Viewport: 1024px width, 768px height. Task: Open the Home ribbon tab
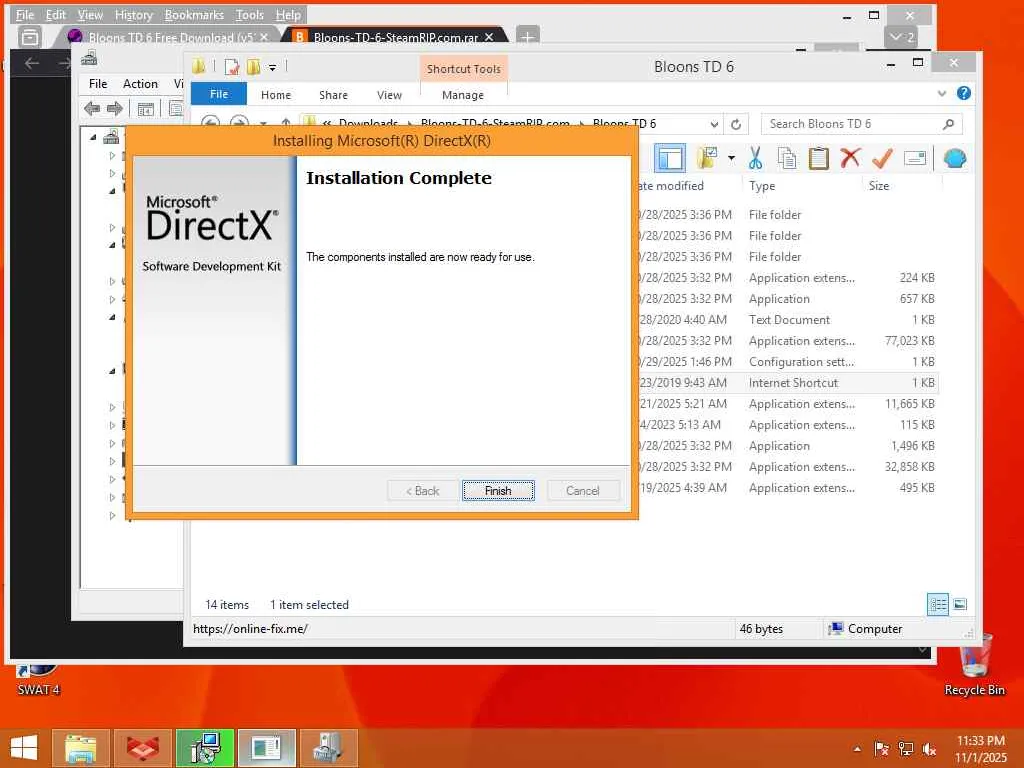click(x=276, y=95)
